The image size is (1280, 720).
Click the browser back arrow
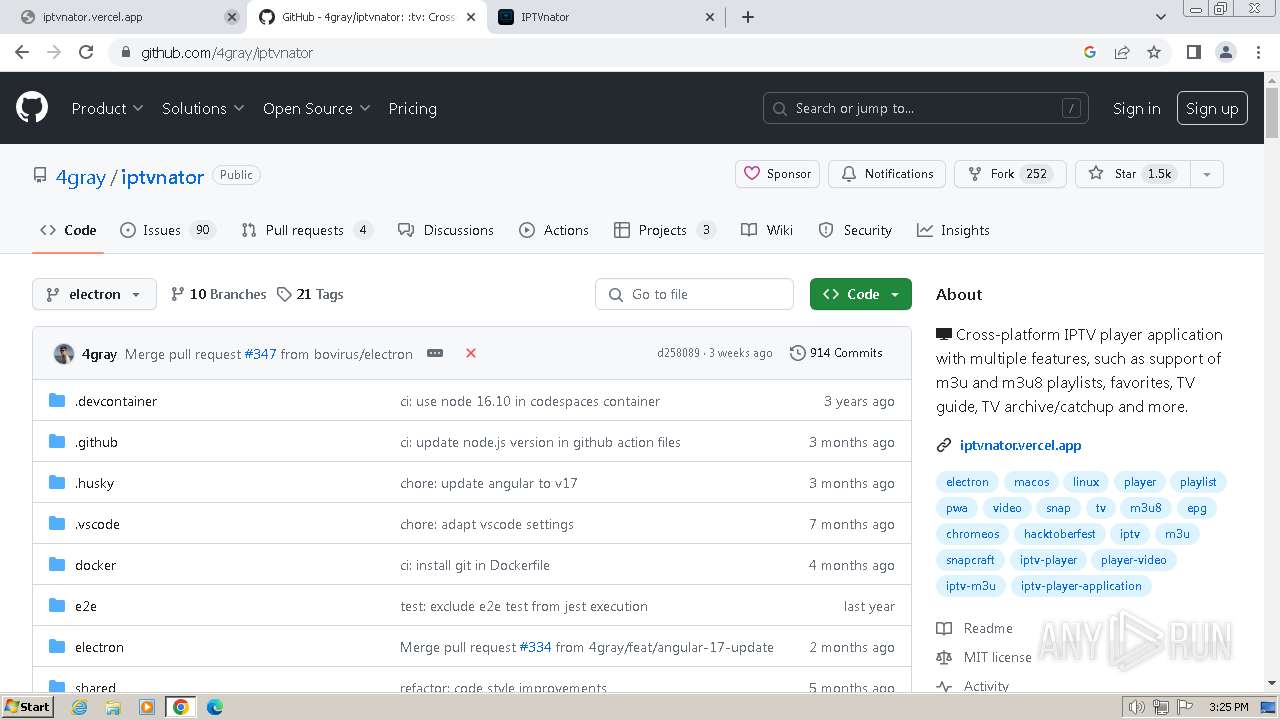tap(22, 52)
